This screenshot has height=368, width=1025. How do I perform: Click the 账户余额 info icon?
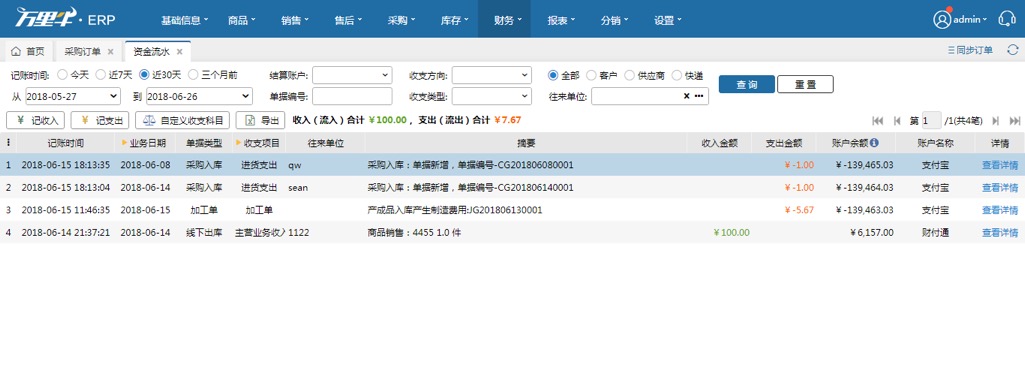874,142
